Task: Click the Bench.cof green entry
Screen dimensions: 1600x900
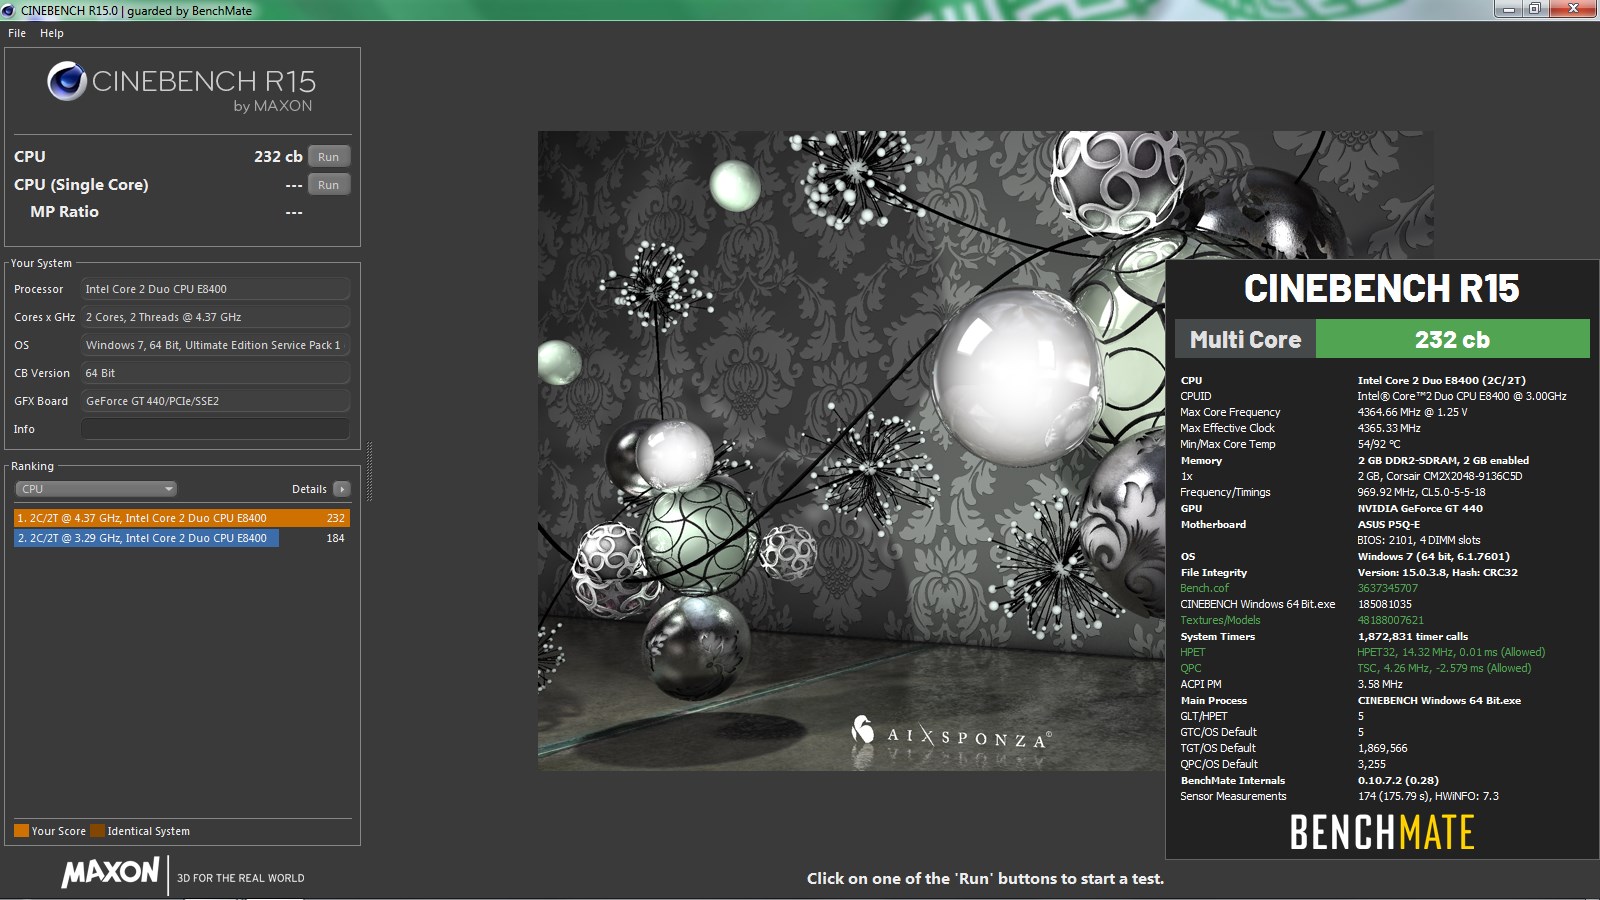Action: pos(1204,588)
